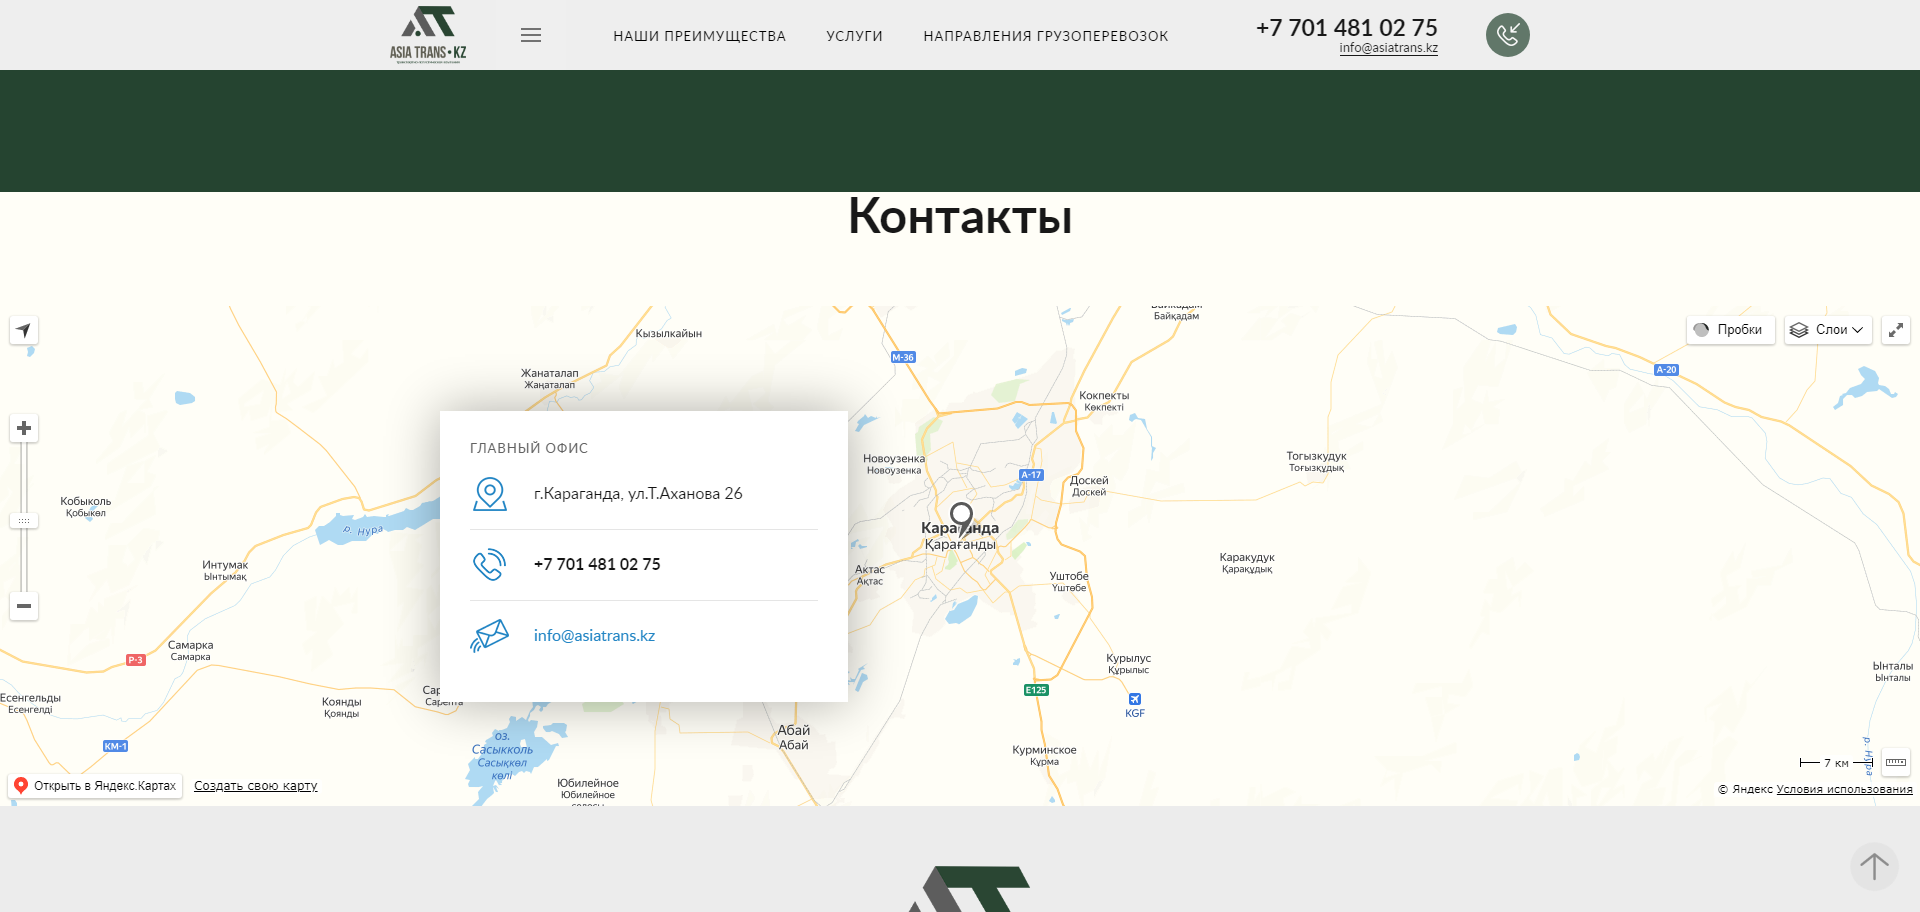Click the Яндекс copyright text
Screen dimensions: 1920x912
(1745, 789)
